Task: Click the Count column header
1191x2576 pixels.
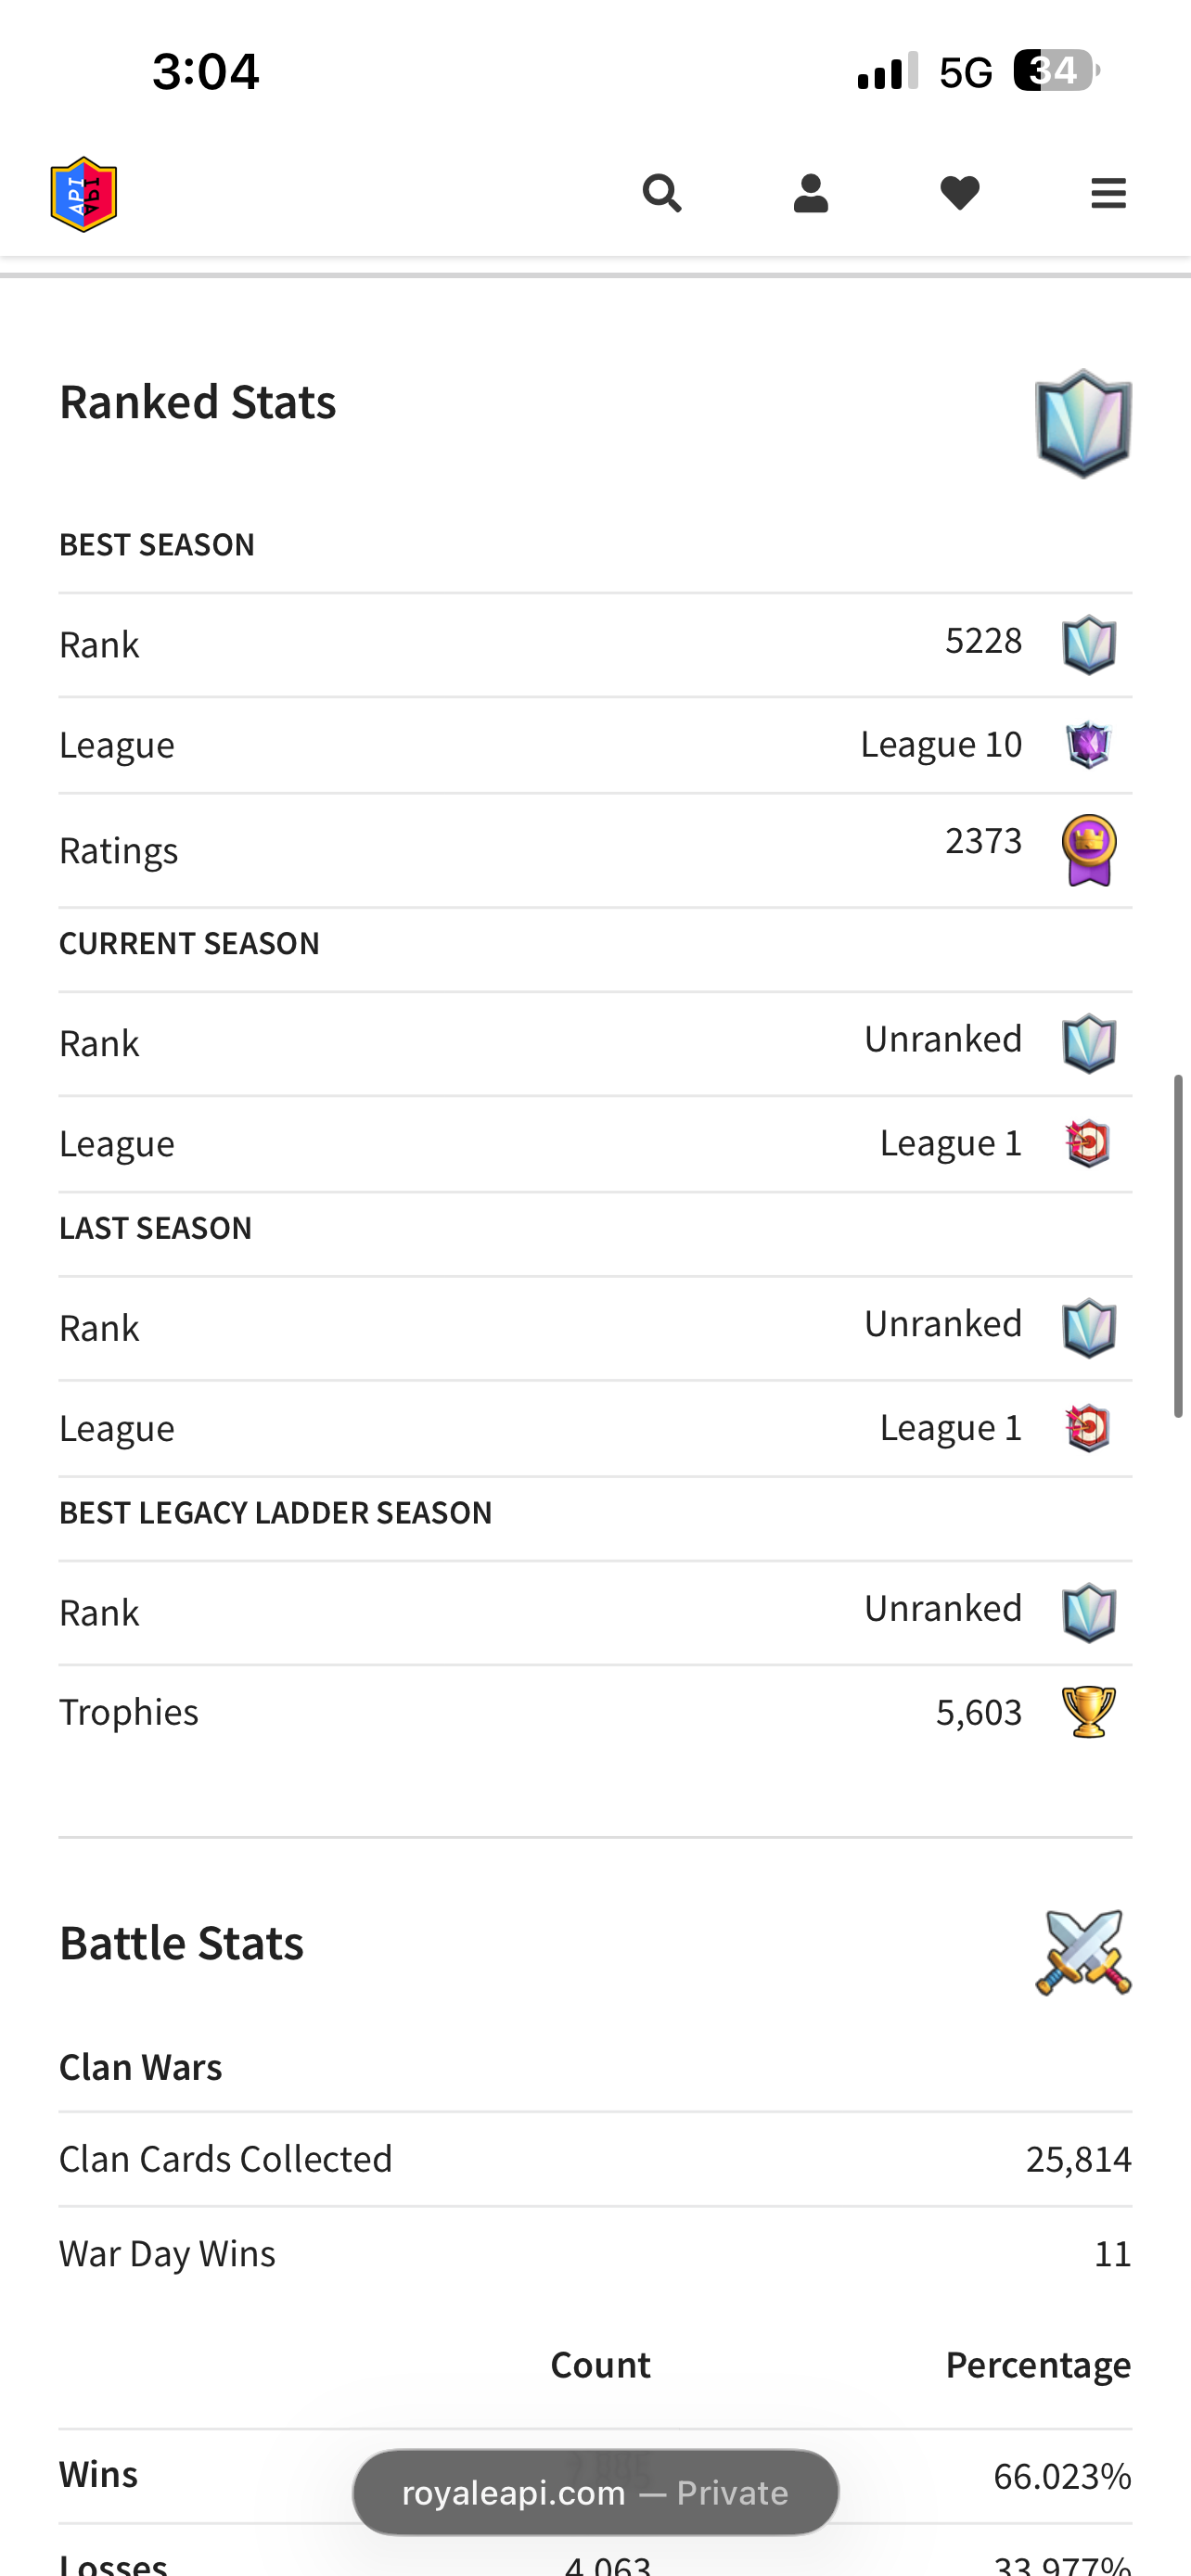Action: (600, 2364)
